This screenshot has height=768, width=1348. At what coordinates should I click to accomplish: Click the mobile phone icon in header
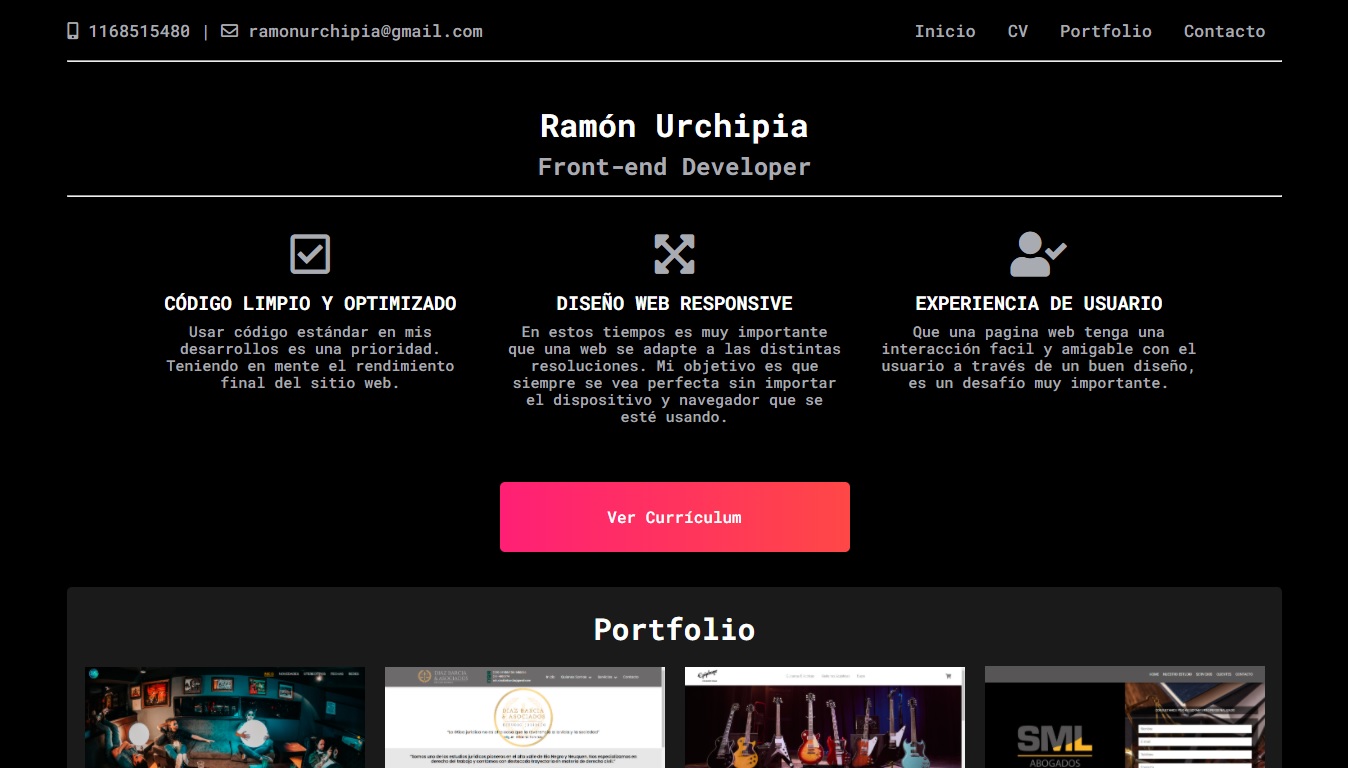pos(73,31)
